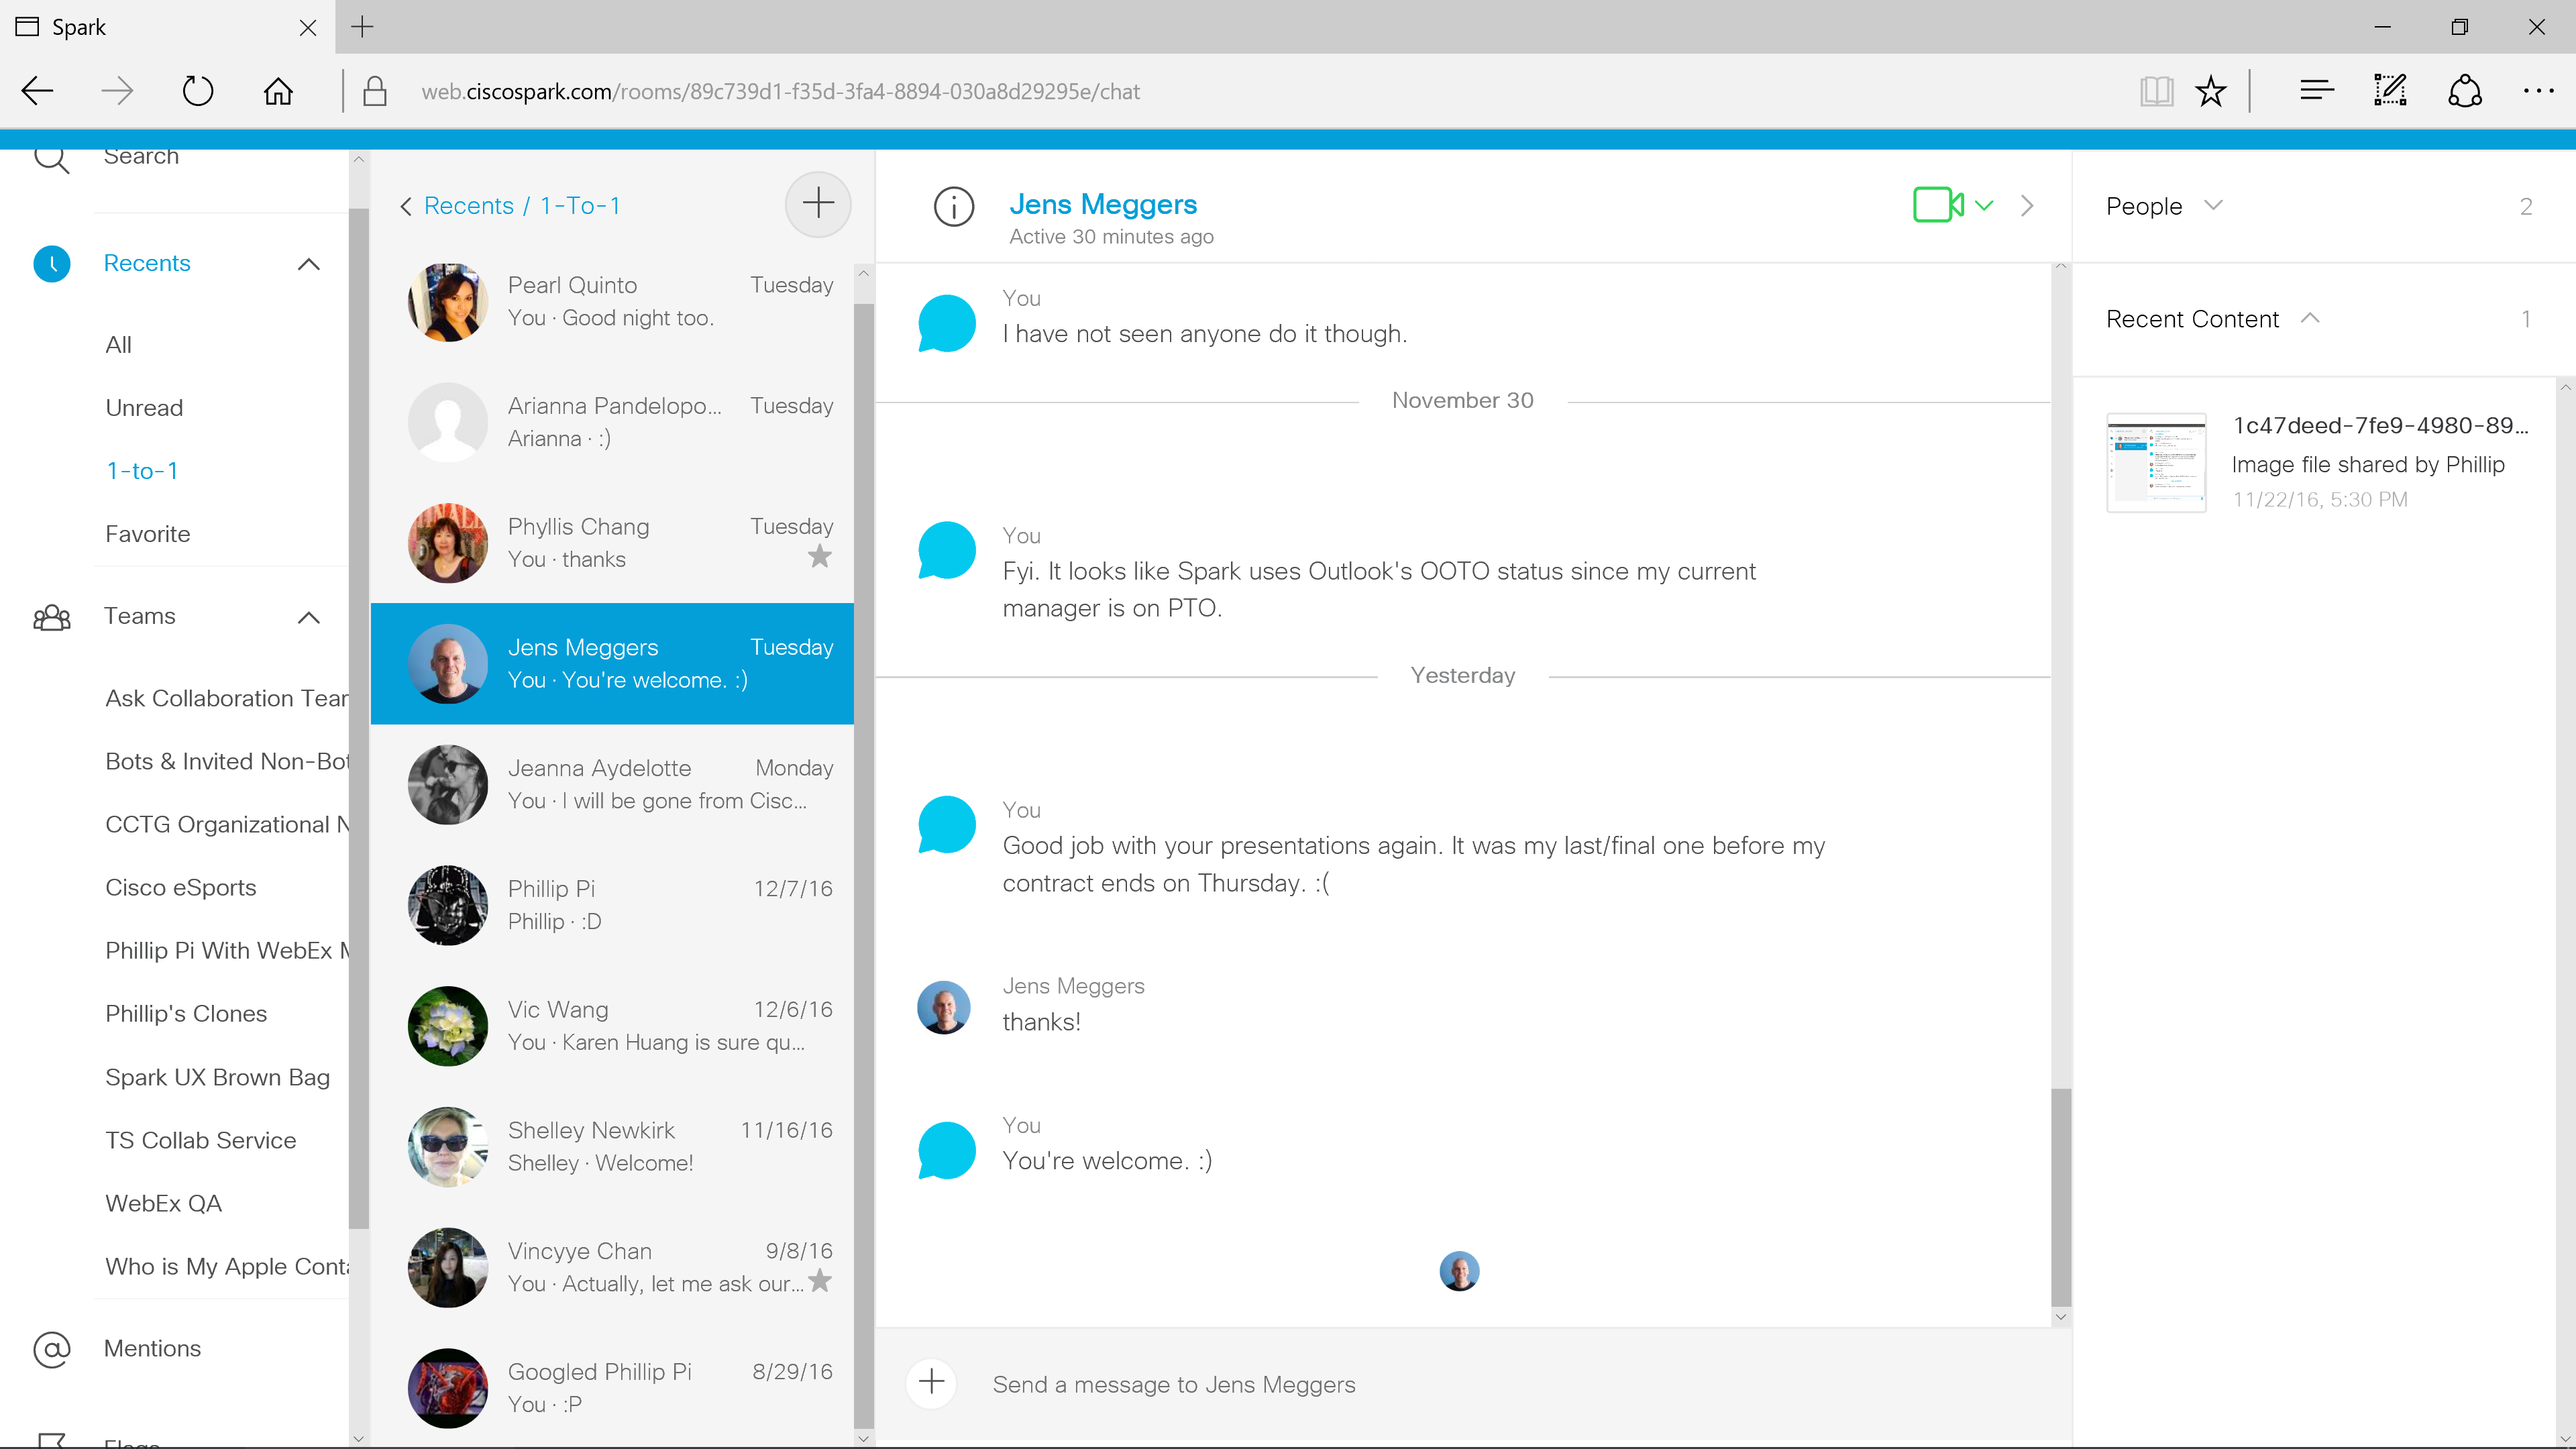Viewport: 2576px width, 1449px height.
Task: Open the Spark UX Brown Bag team
Action: tap(217, 1077)
